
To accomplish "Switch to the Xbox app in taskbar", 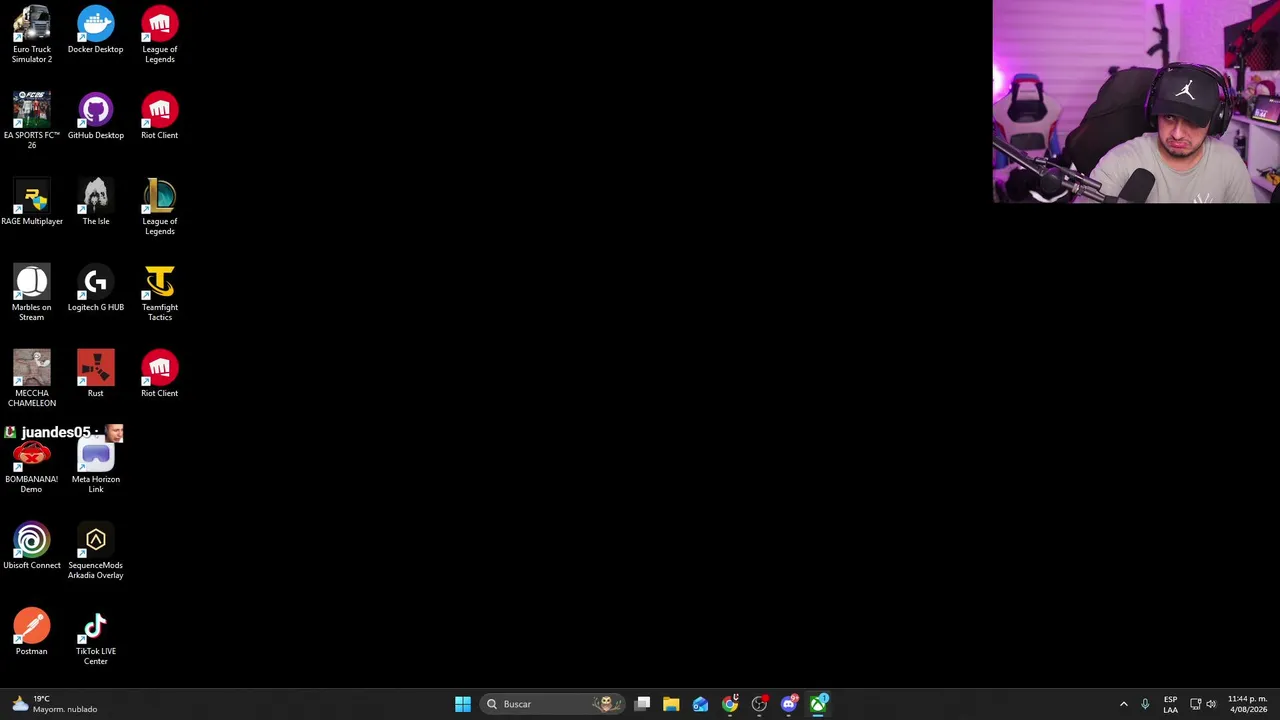I will (818, 704).
